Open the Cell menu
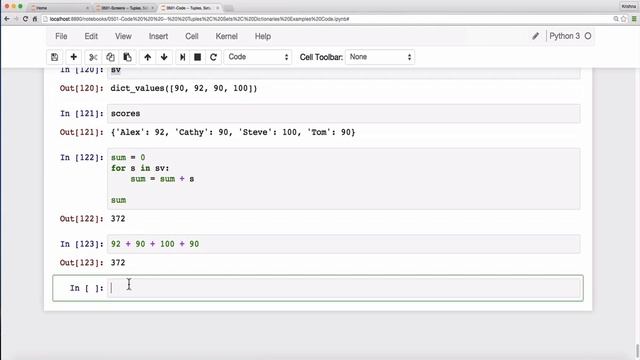The image size is (640, 360). coord(191,36)
